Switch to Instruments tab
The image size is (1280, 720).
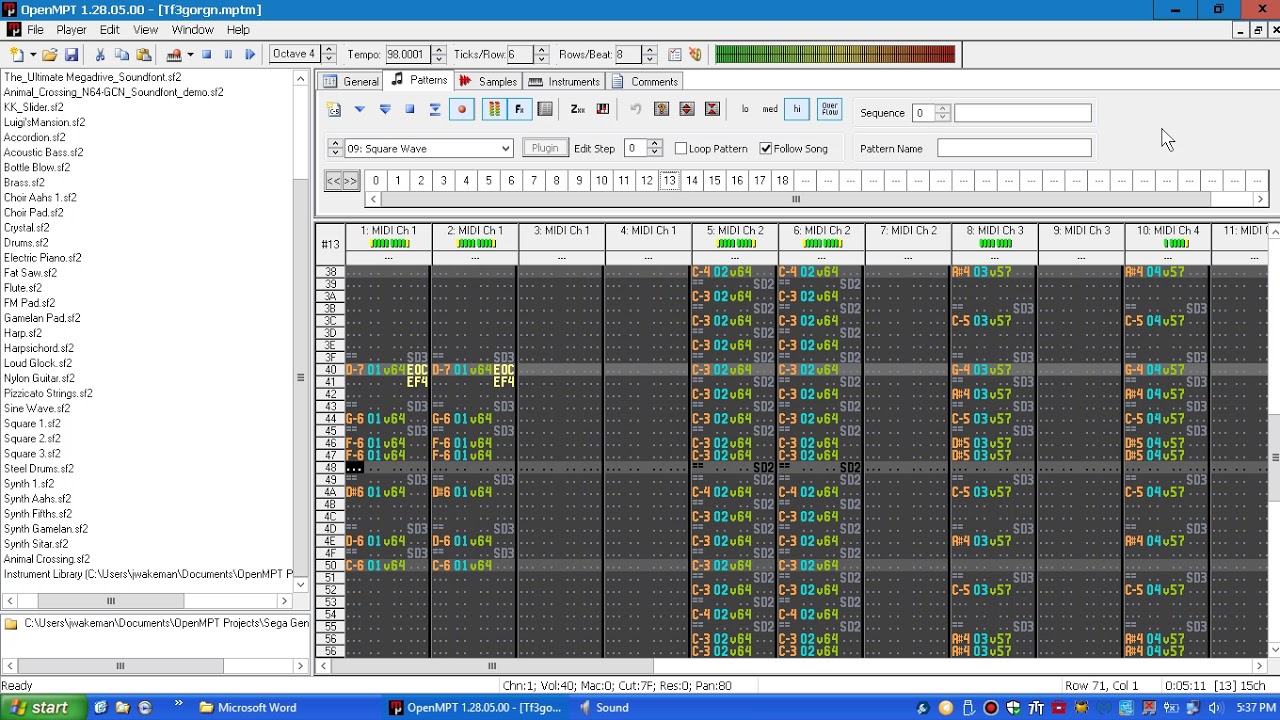[x=564, y=81]
